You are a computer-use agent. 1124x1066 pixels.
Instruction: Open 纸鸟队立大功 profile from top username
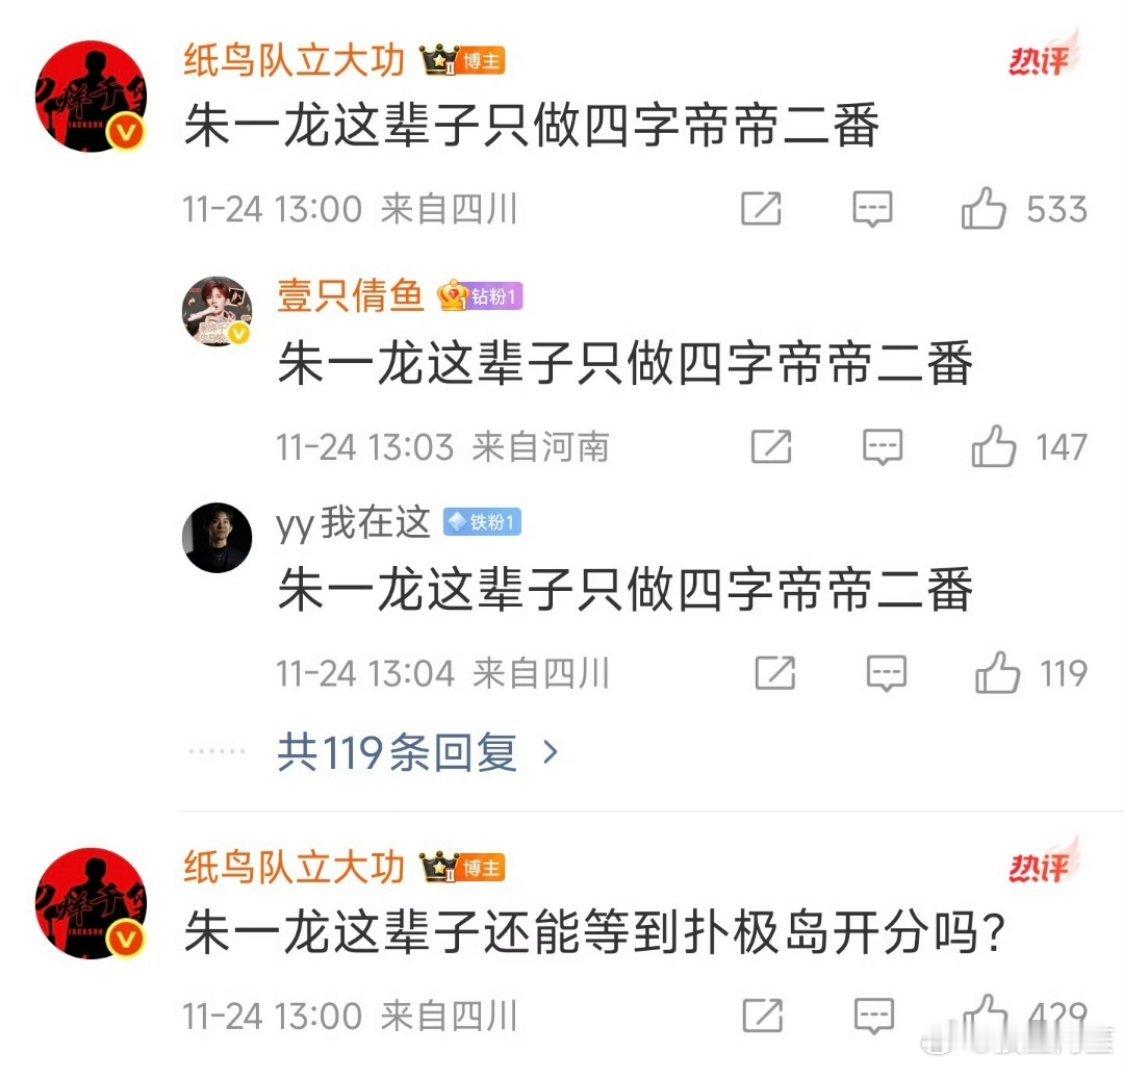pos(294,59)
